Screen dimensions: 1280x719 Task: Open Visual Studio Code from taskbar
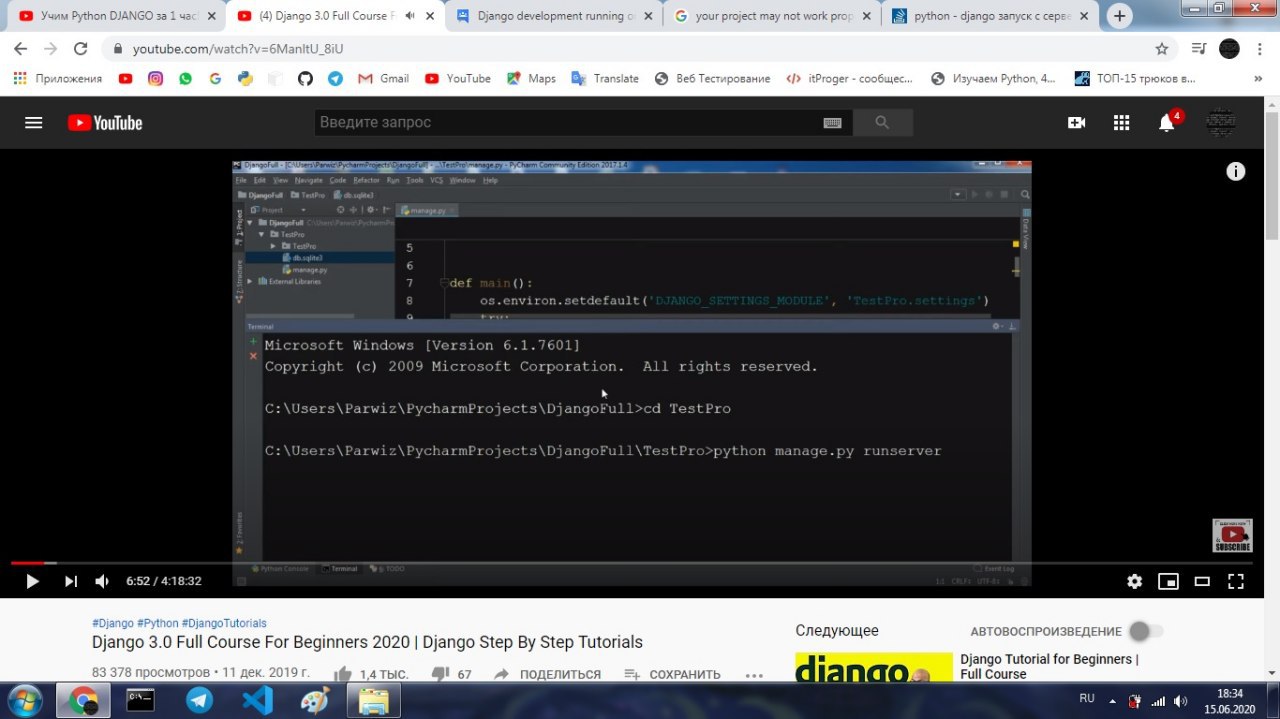tap(257, 700)
